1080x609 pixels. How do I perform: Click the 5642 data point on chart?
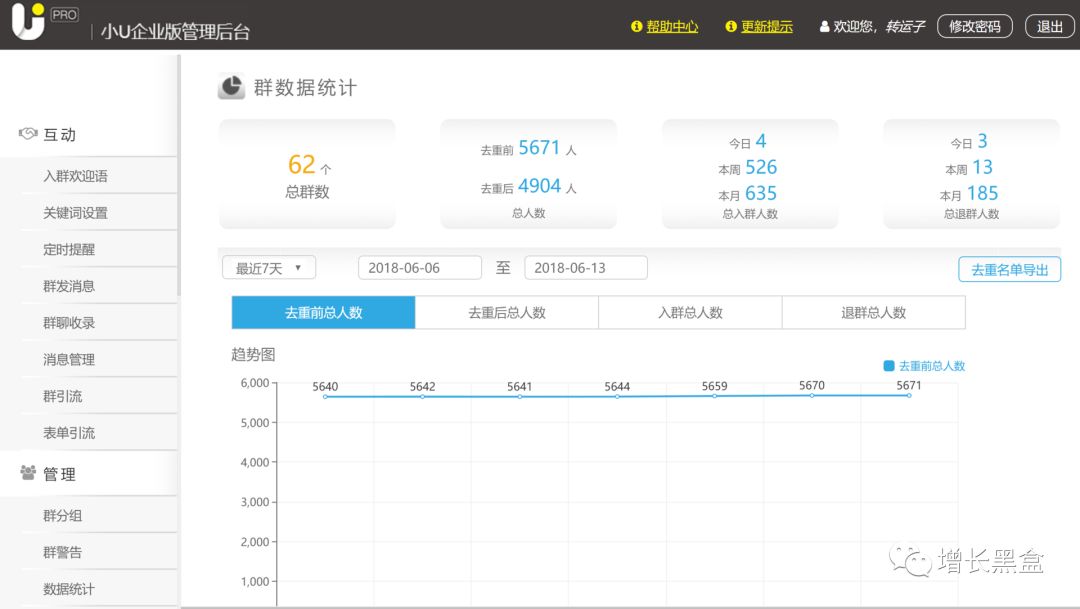tap(422, 396)
